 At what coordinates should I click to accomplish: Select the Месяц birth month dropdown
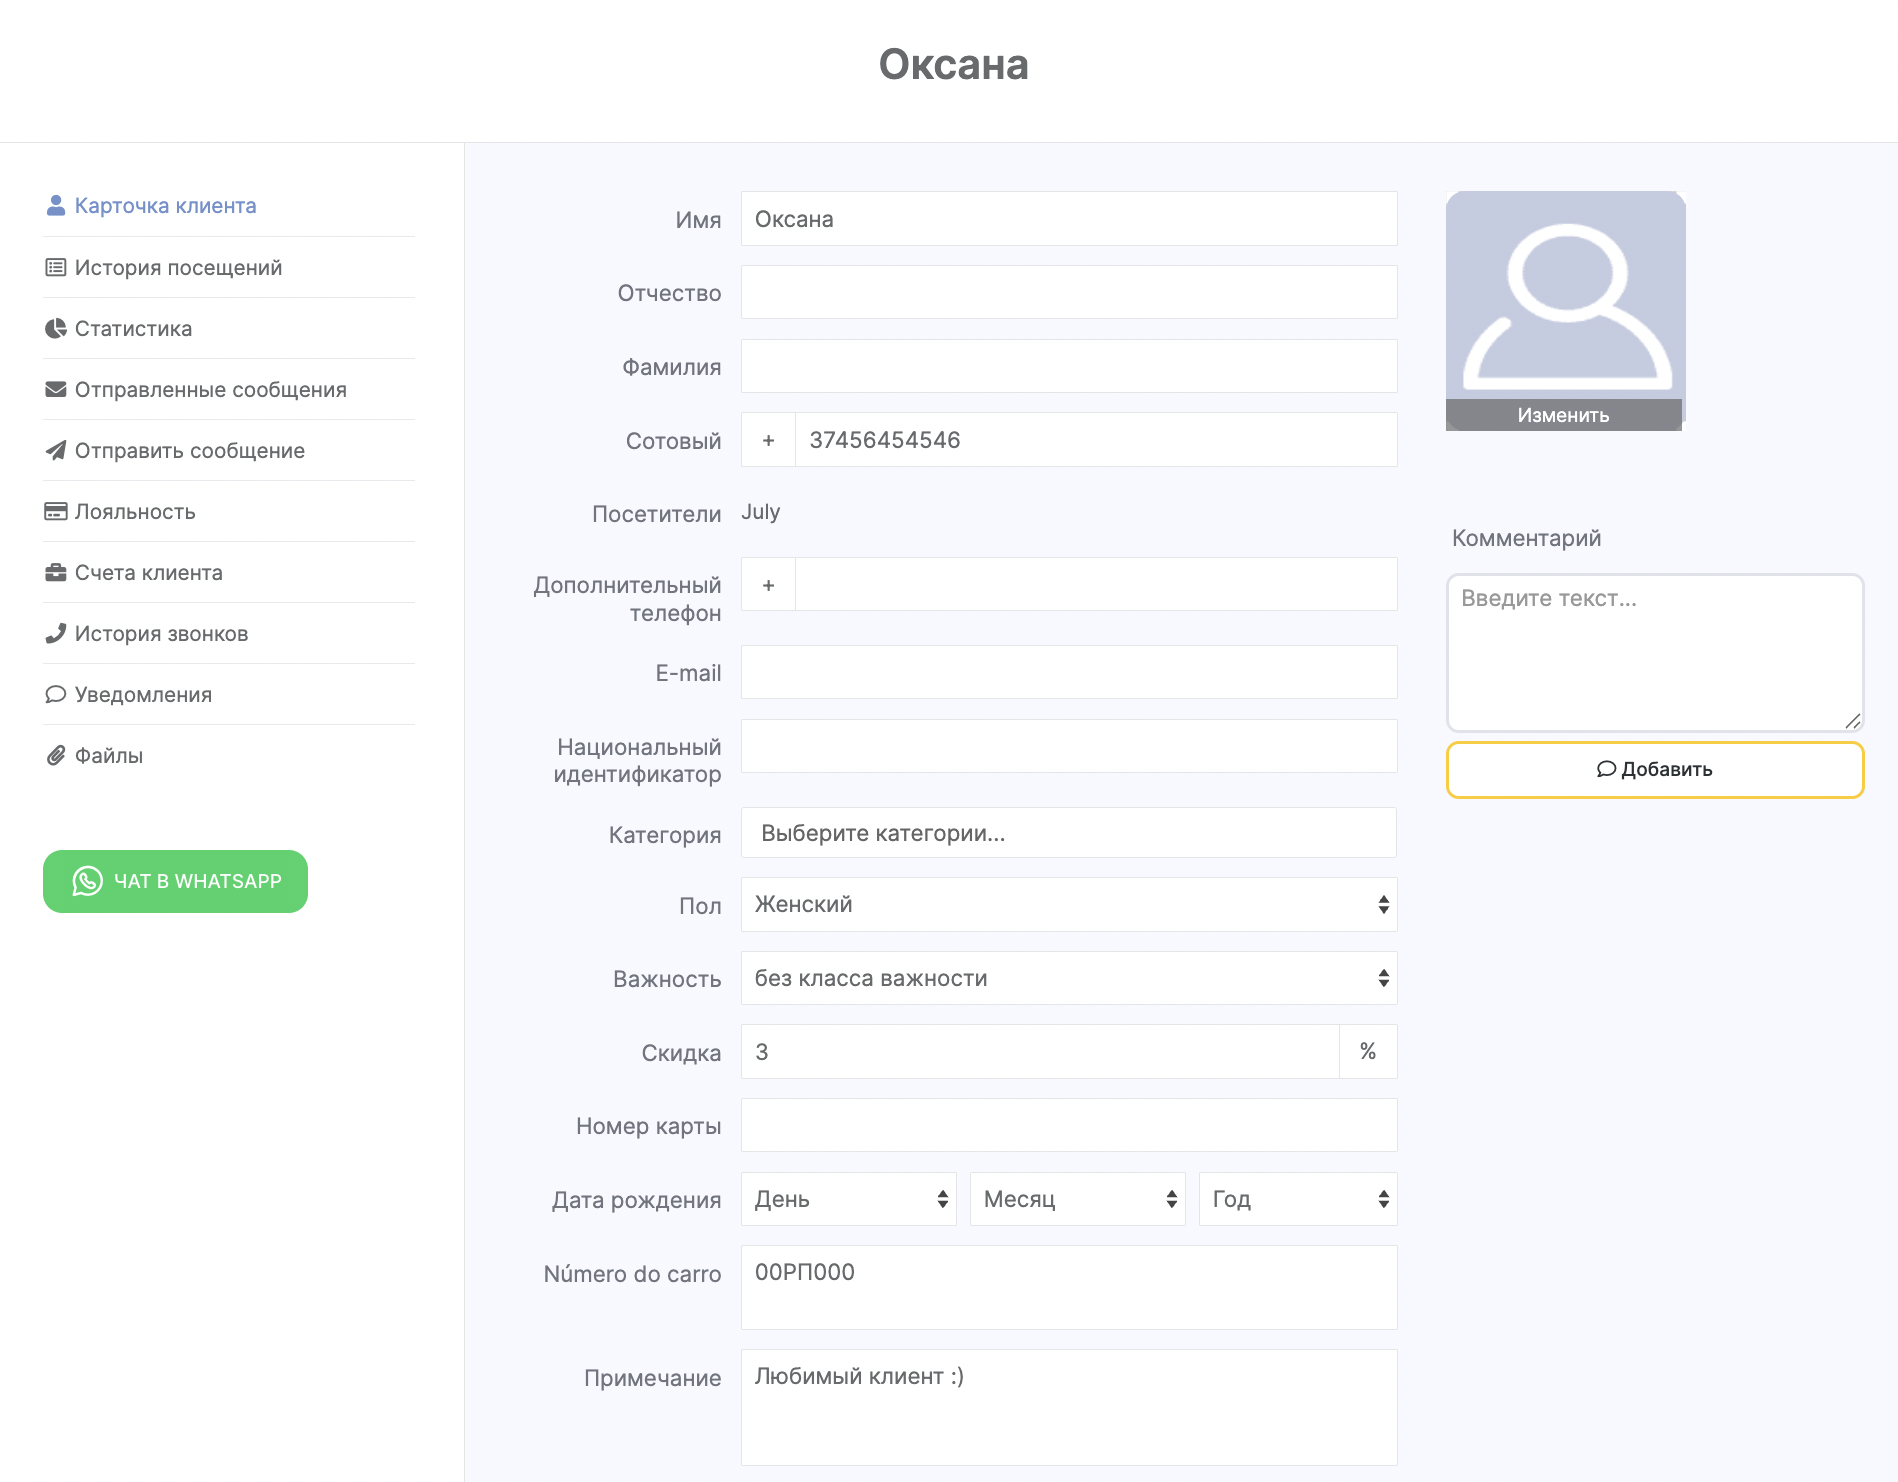1077,1200
